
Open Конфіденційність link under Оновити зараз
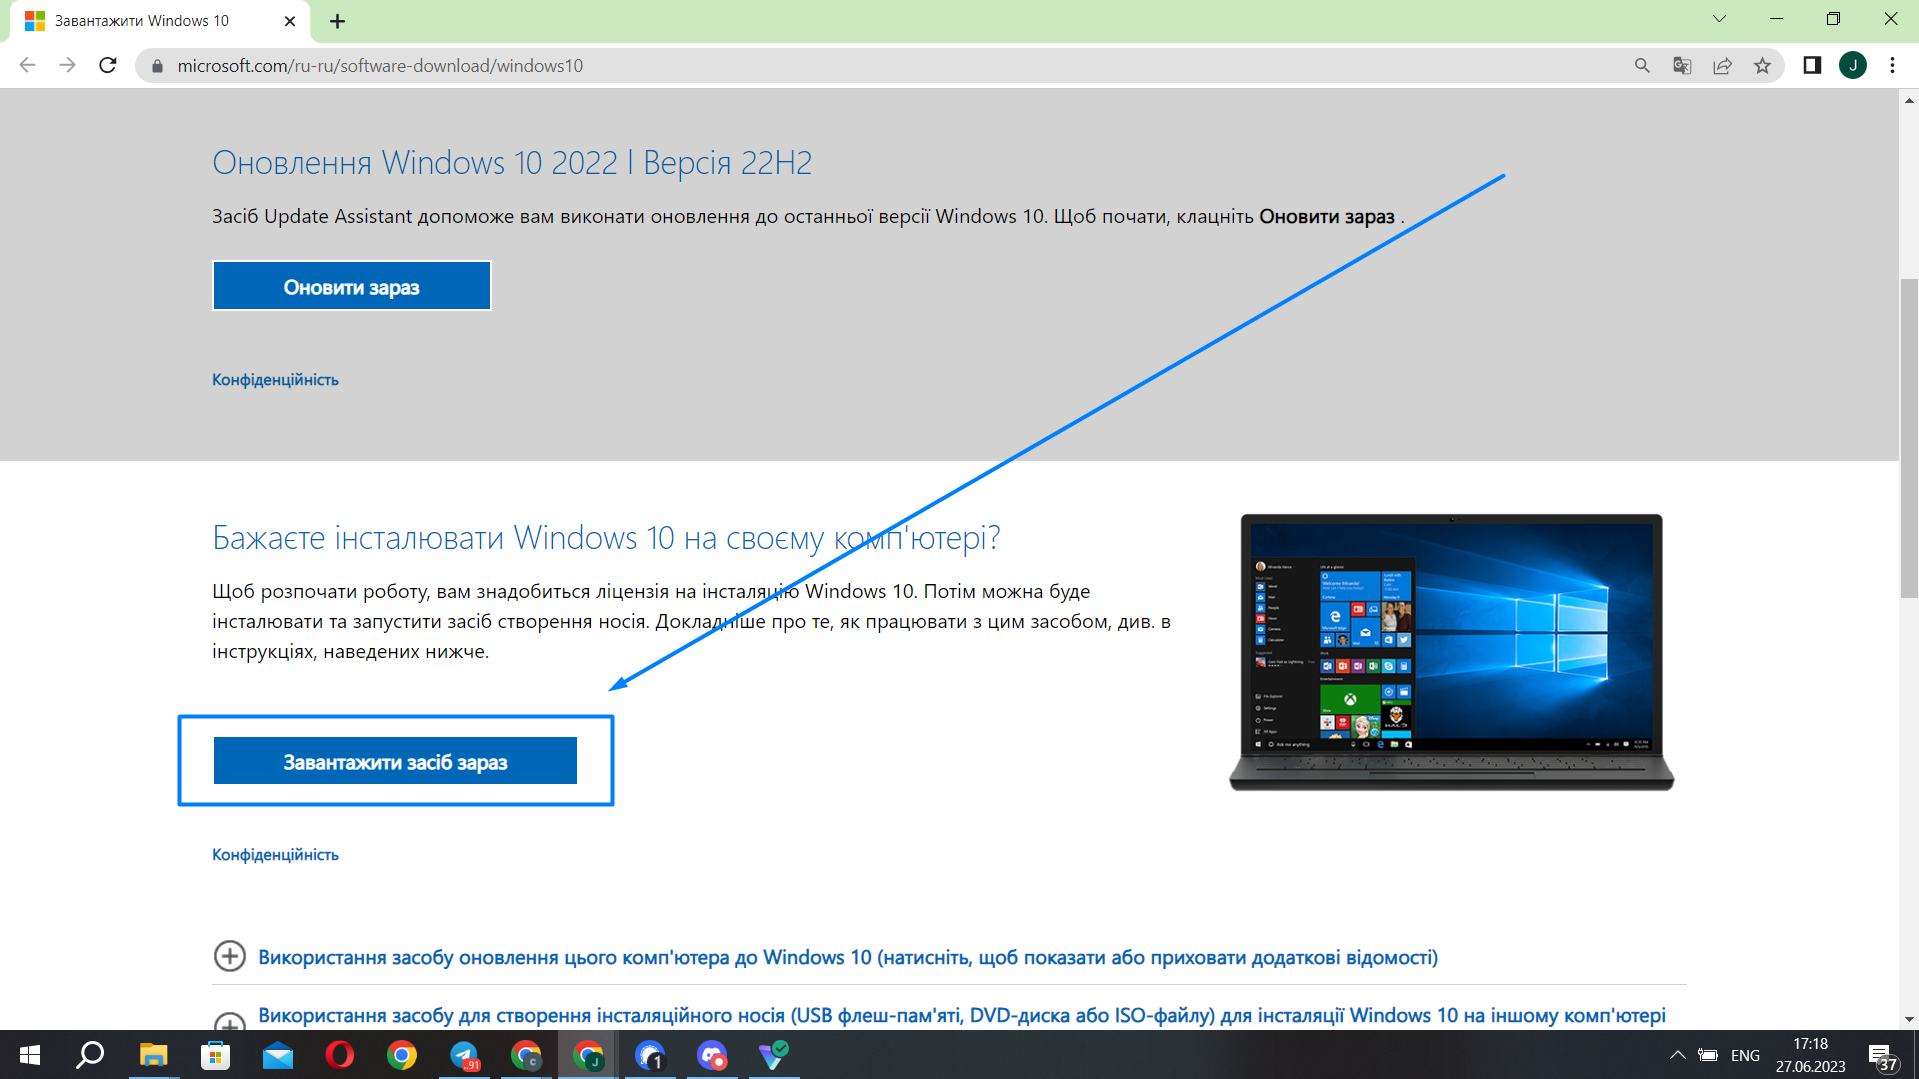(x=275, y=380)
